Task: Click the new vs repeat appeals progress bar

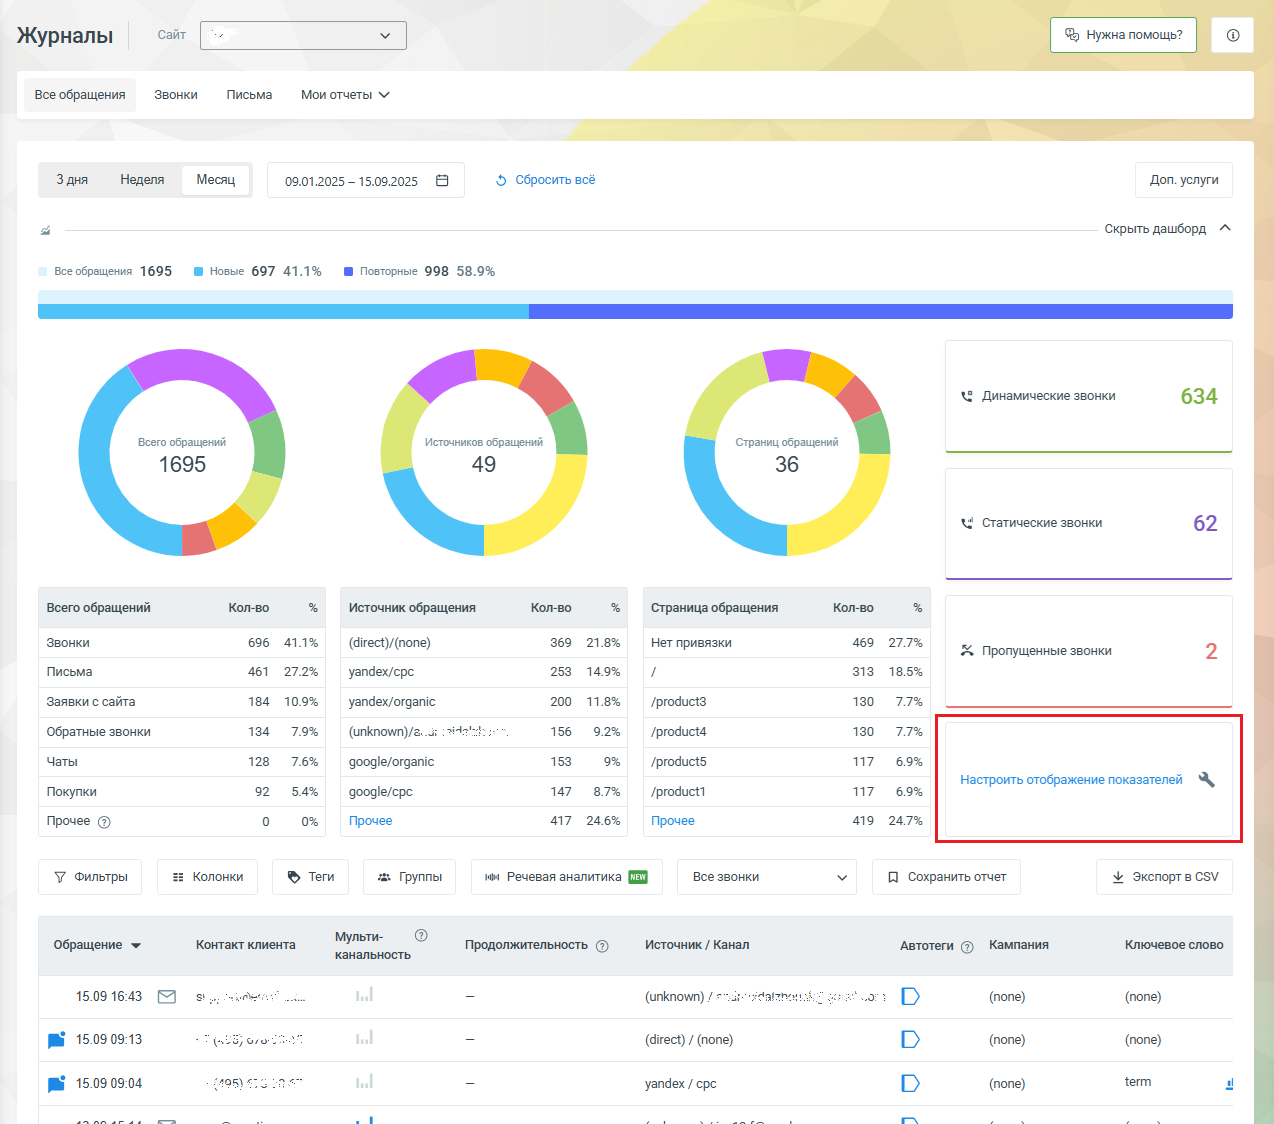Action: [x=635, y=305]
